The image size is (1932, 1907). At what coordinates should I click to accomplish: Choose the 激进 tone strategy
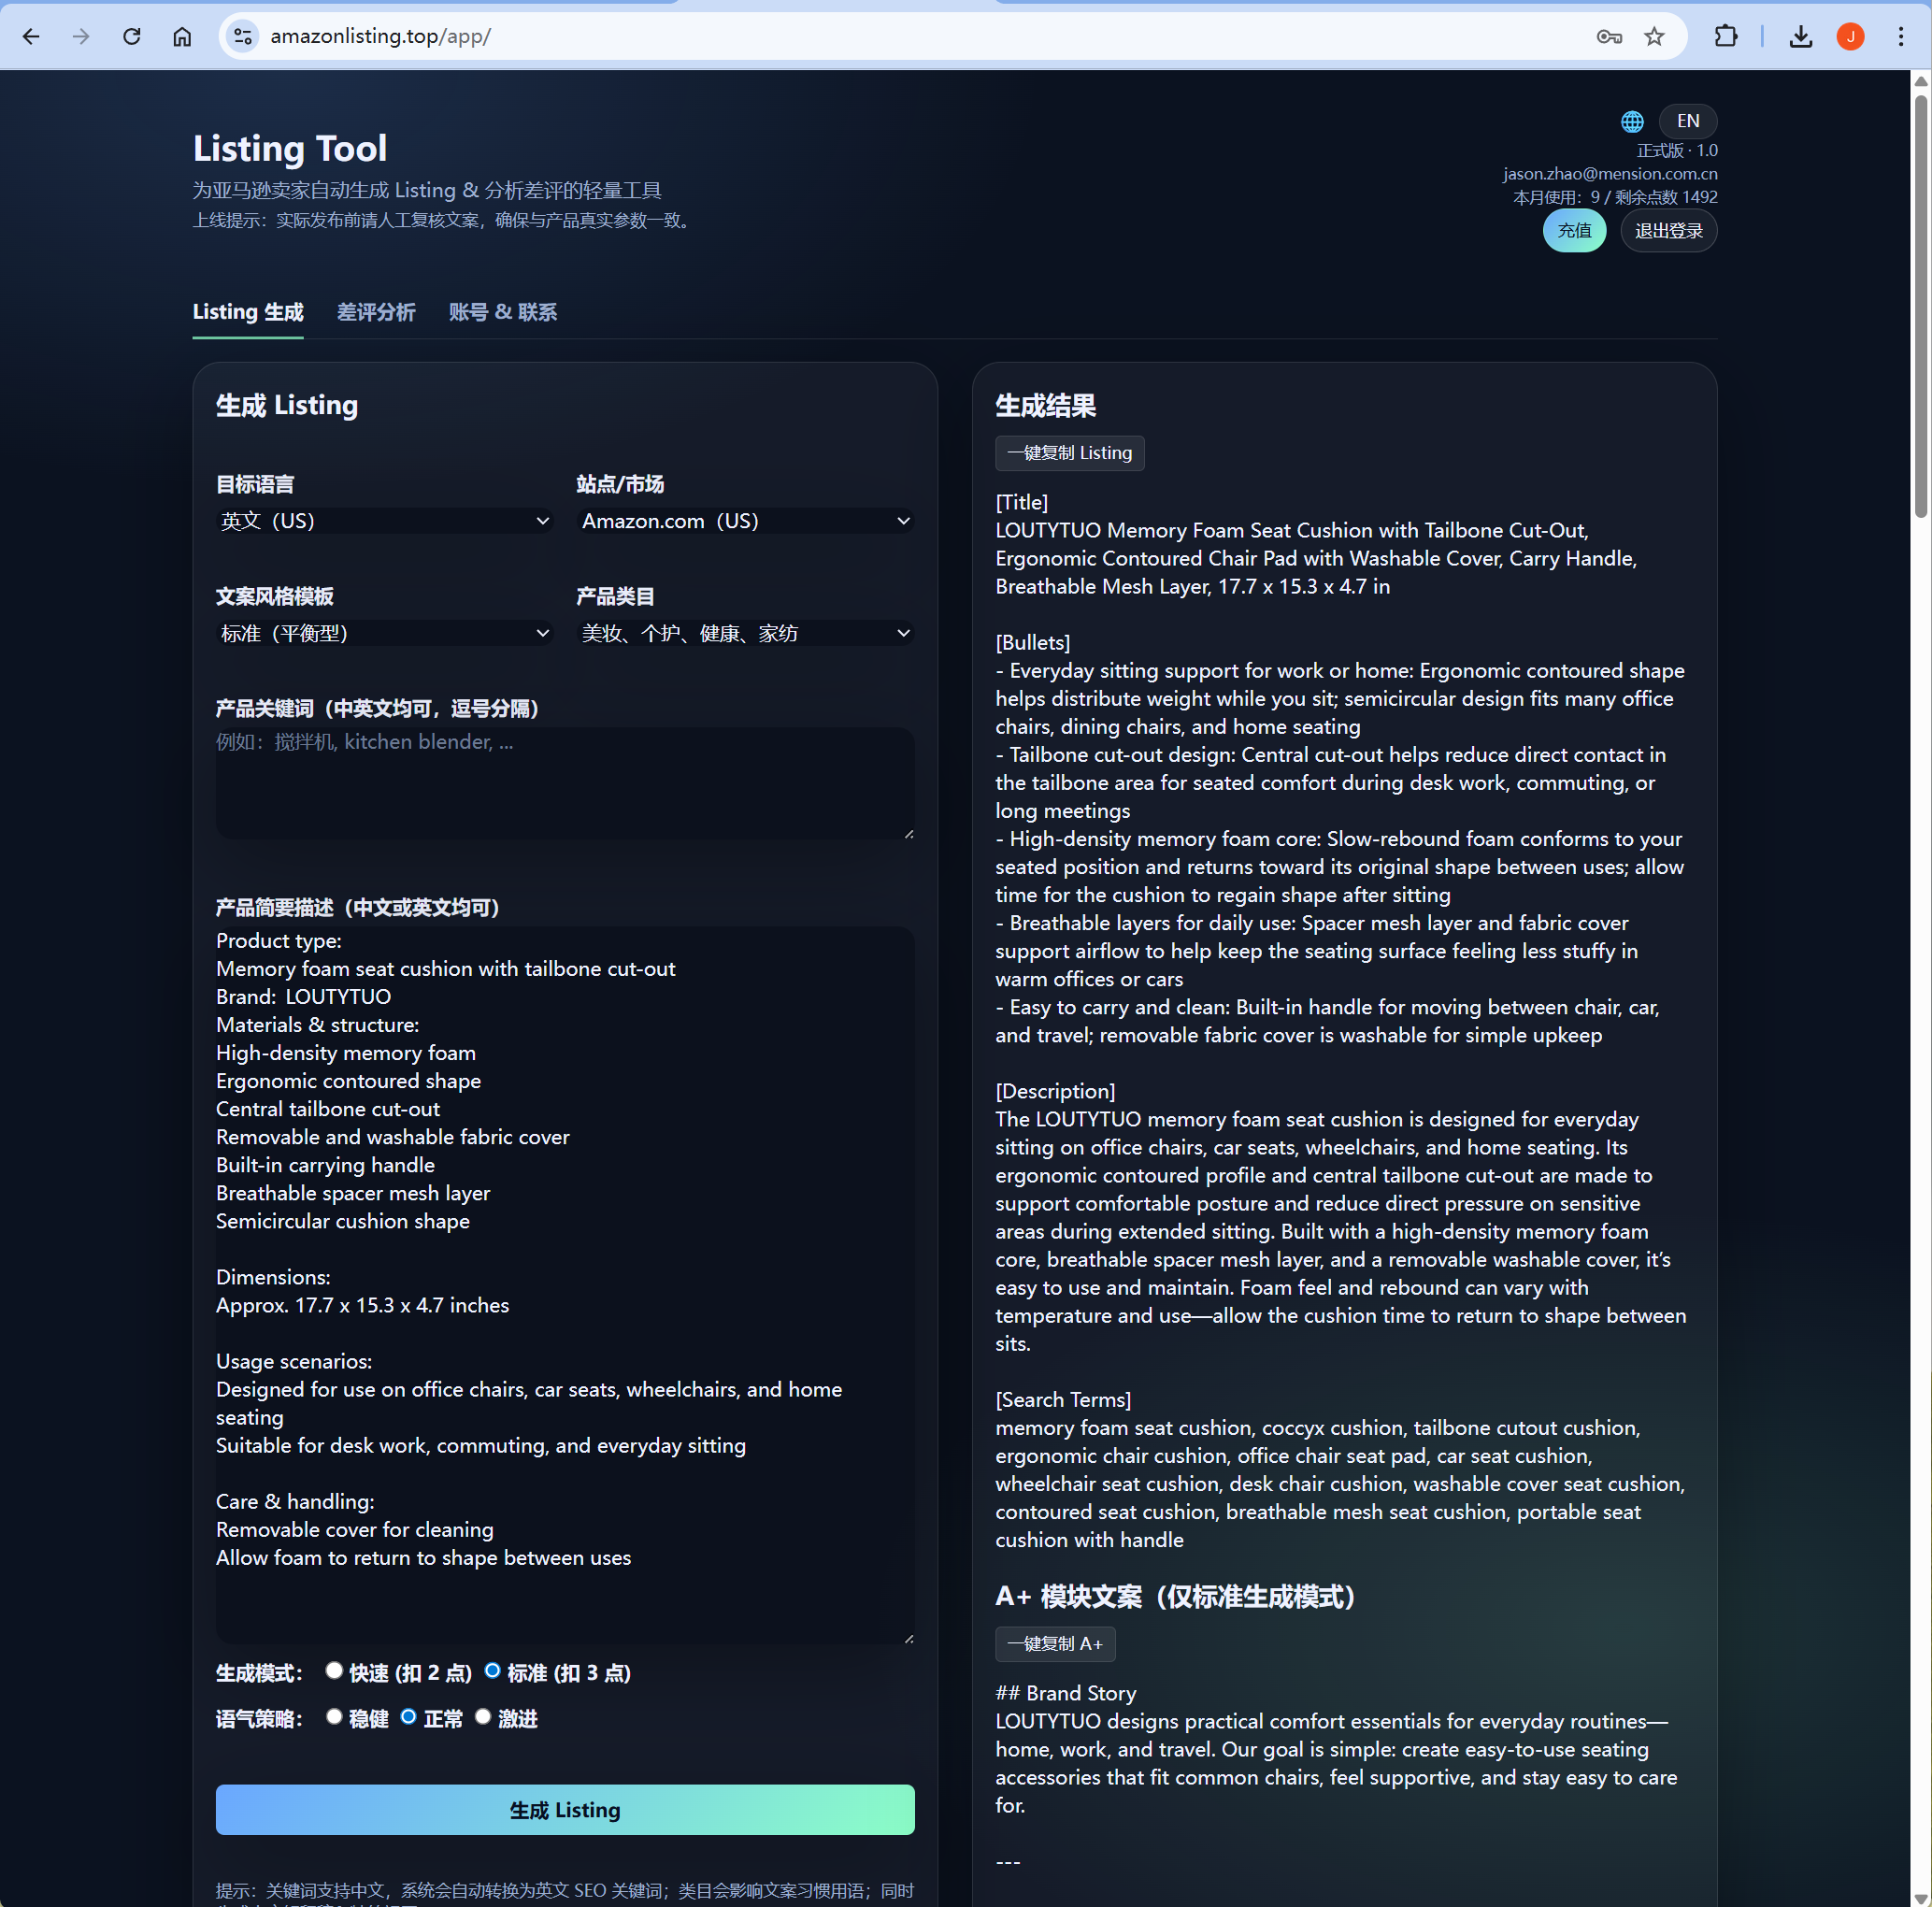(484, 1717)
